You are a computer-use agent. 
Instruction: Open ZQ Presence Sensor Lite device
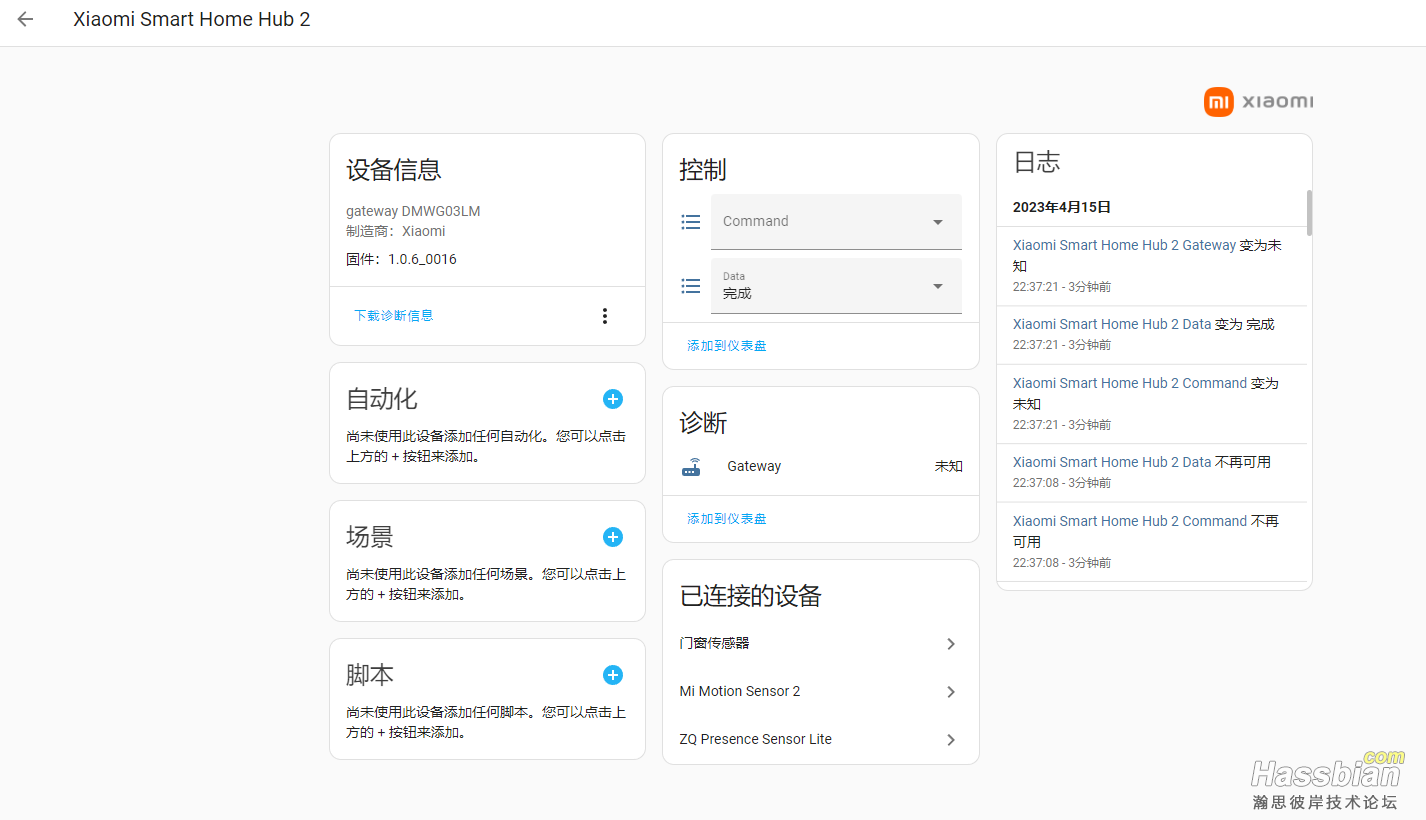tap(820, 740)
